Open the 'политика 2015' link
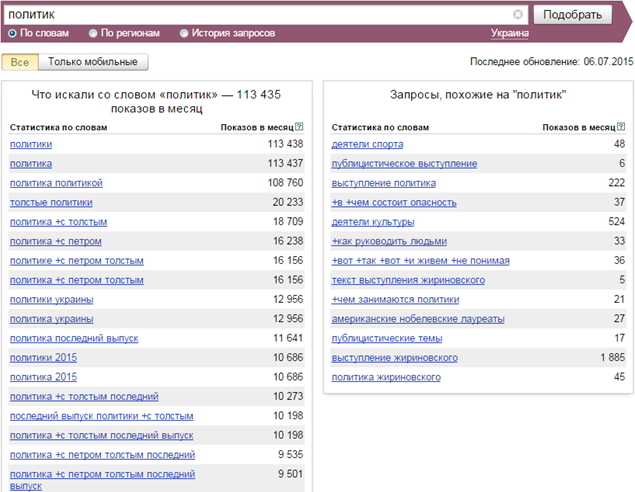635x492 pixels. [43, 377]
